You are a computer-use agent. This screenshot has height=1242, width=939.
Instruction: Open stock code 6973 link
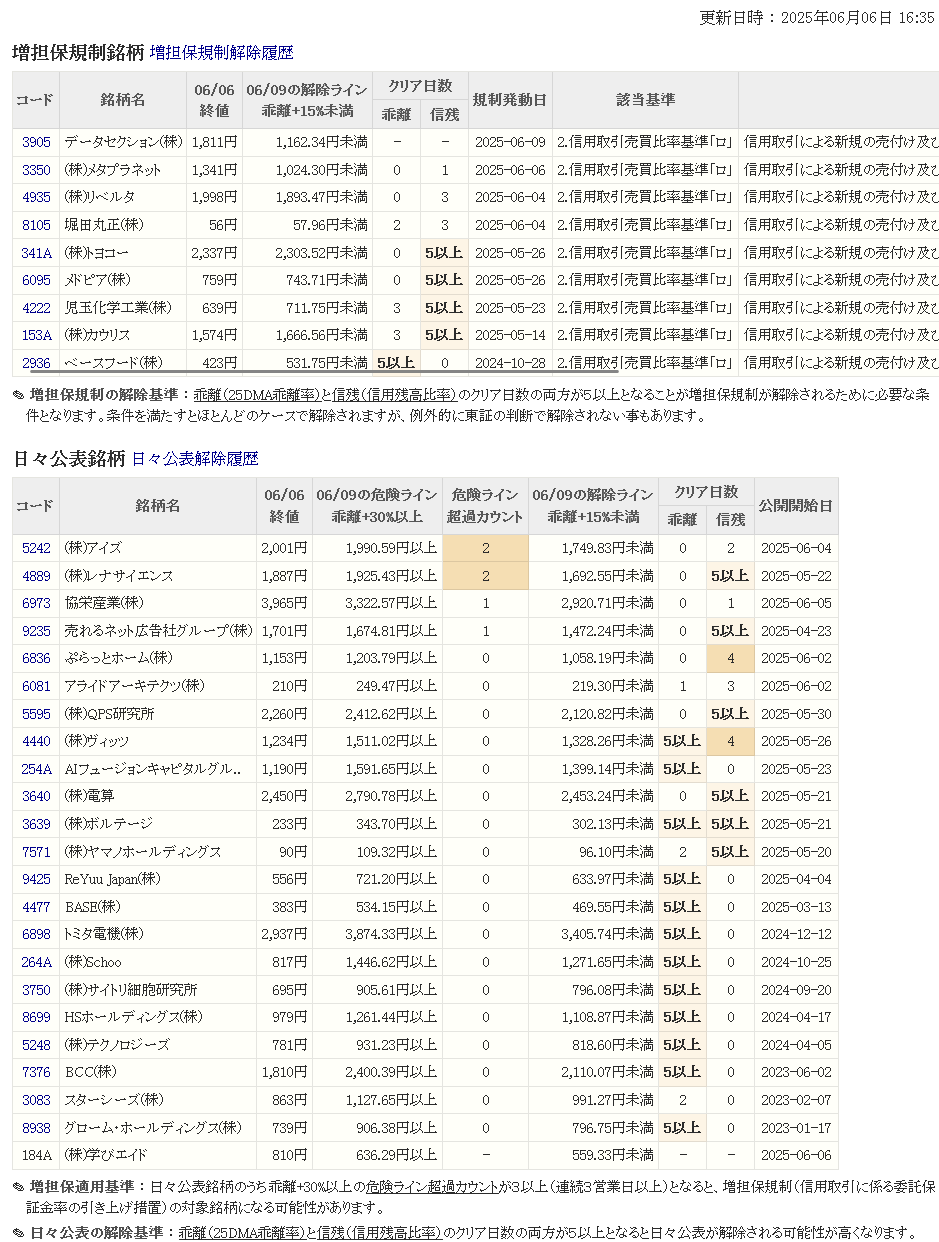(36, 603)
